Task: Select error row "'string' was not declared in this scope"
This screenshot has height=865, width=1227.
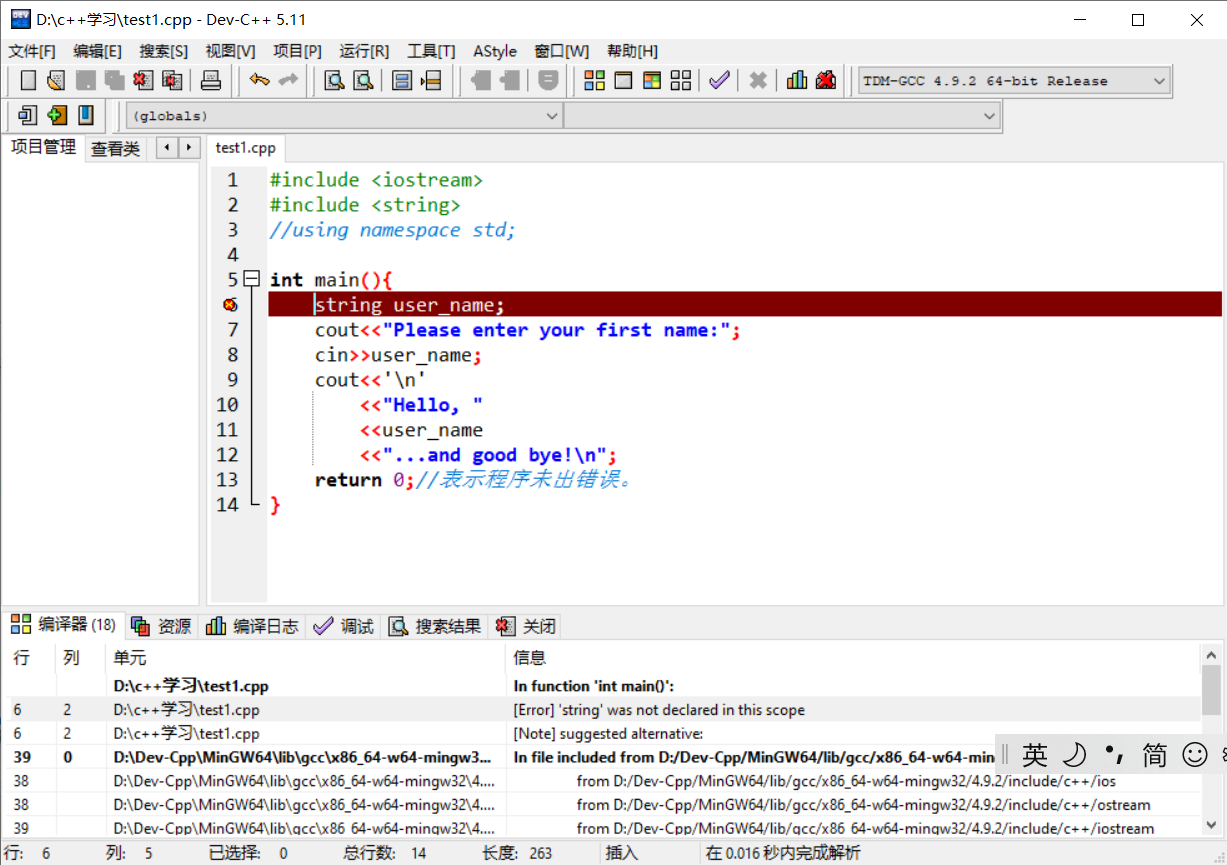Action: click(x=603, y=710)
